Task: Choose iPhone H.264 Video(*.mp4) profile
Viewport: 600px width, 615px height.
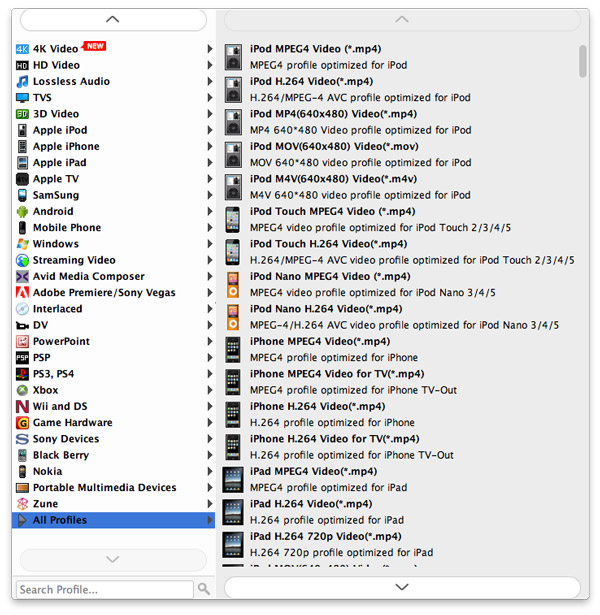Action: [x=400, y=415]
